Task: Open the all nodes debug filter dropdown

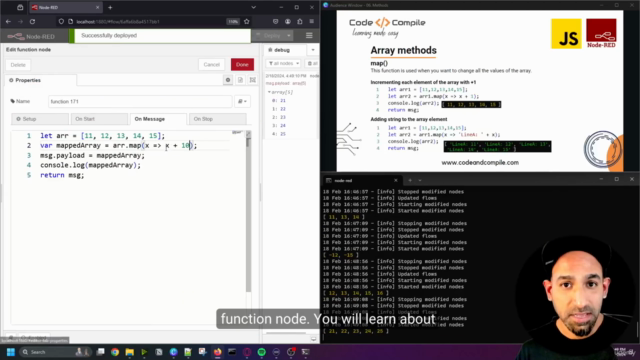Action: click(284, 64)
